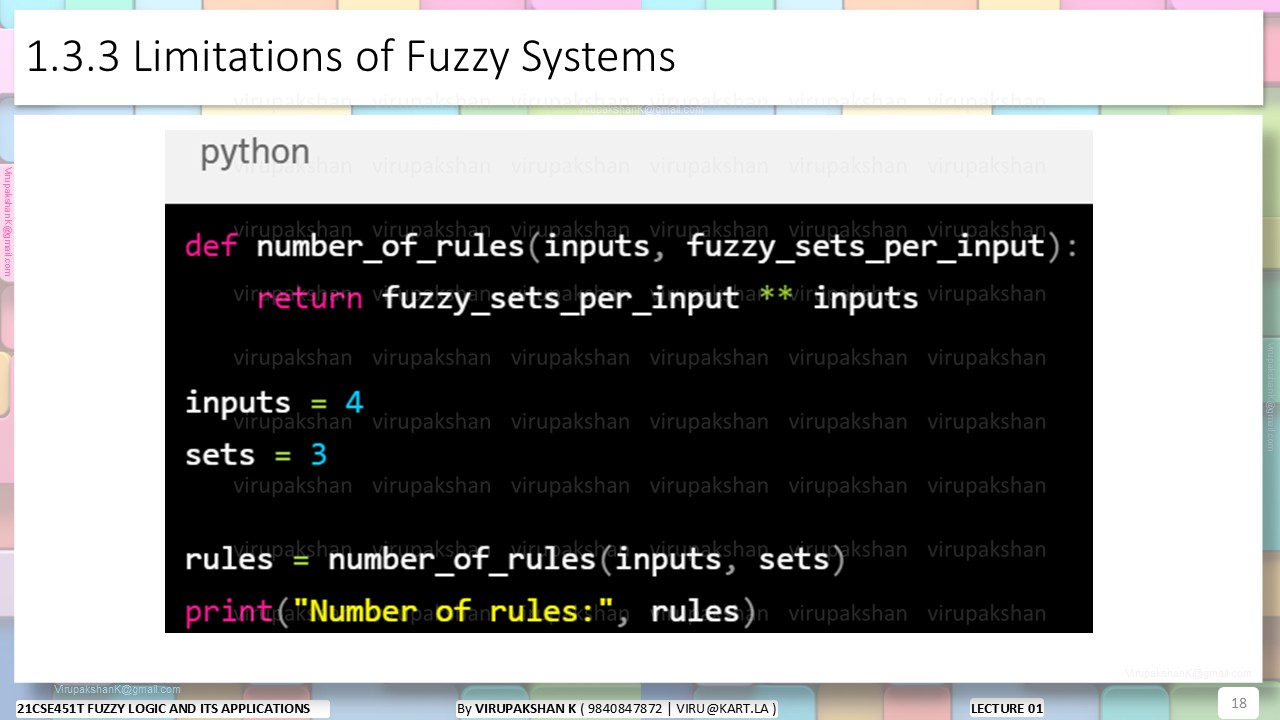1280x720 pixels.
Task: Click the print "Number of rules:" statement line
Action: click(469, 611)
